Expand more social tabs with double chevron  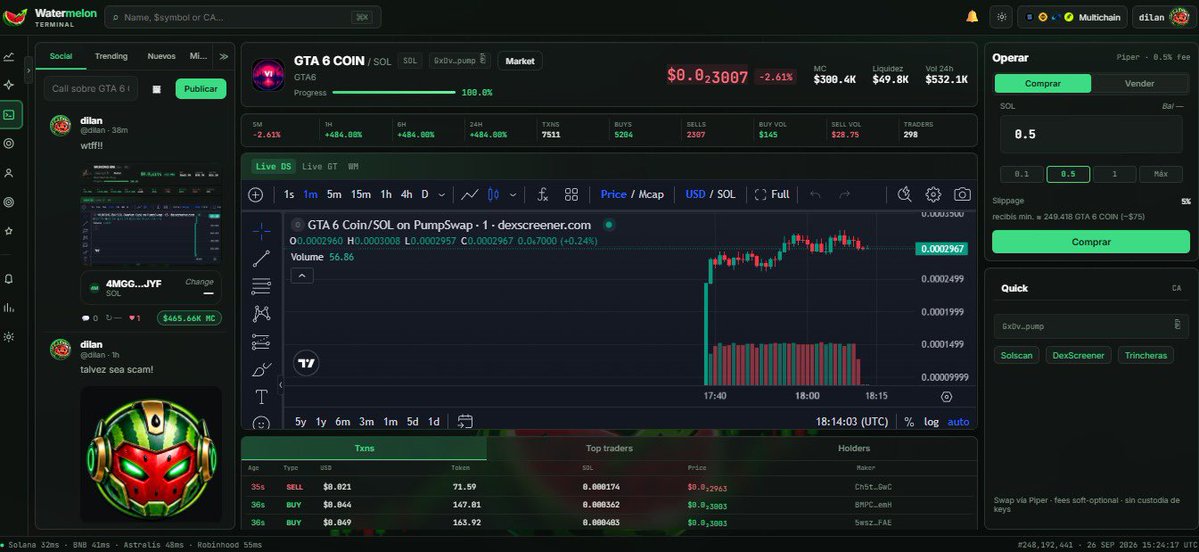[223, 57]
